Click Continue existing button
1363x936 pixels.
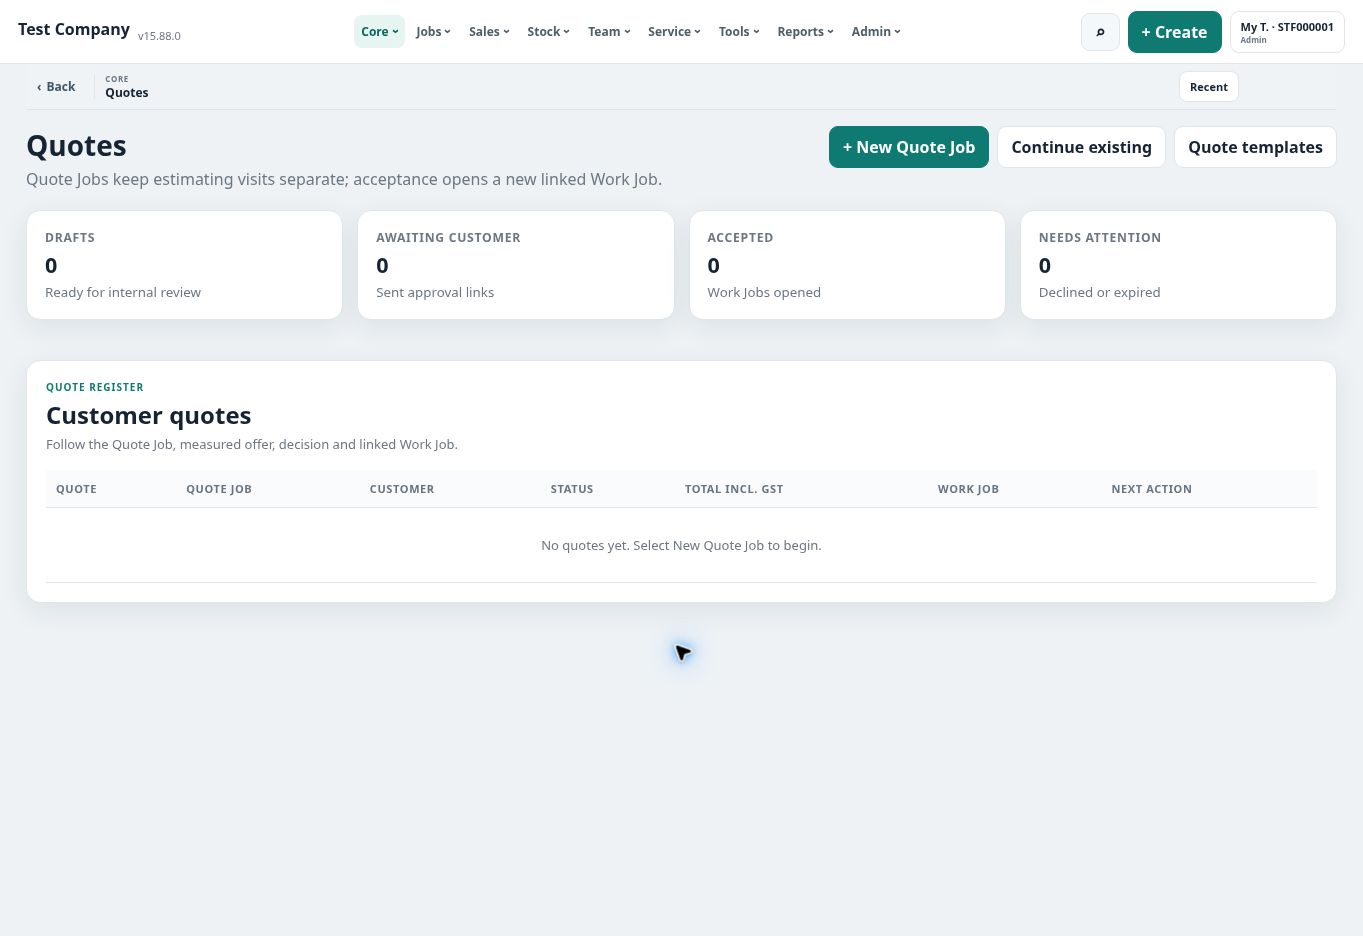click(x=1081, y=147)
